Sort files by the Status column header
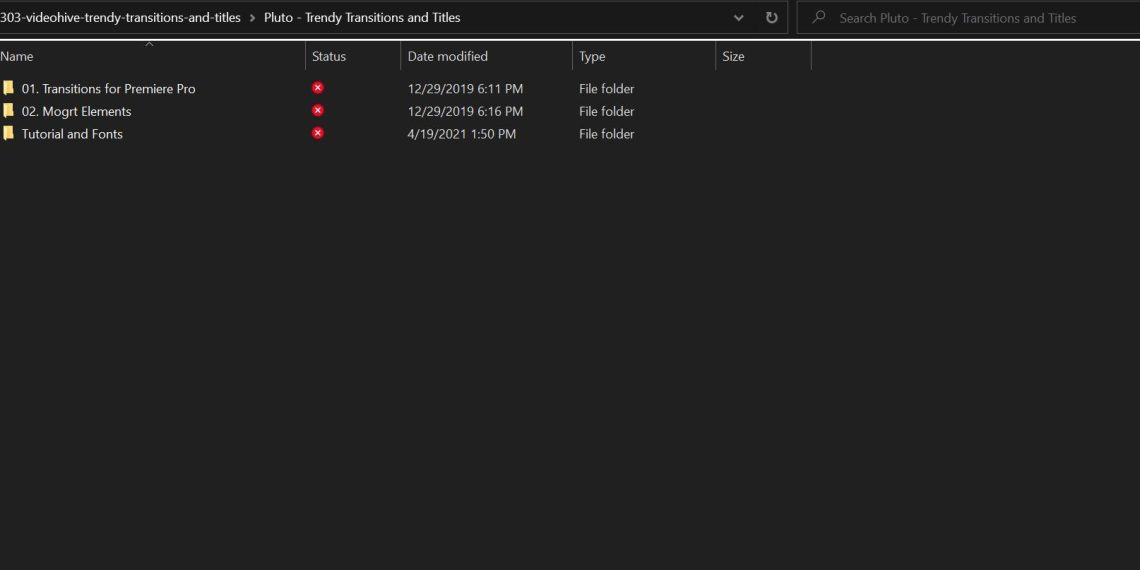1140x570 pixels. [329, 57]
